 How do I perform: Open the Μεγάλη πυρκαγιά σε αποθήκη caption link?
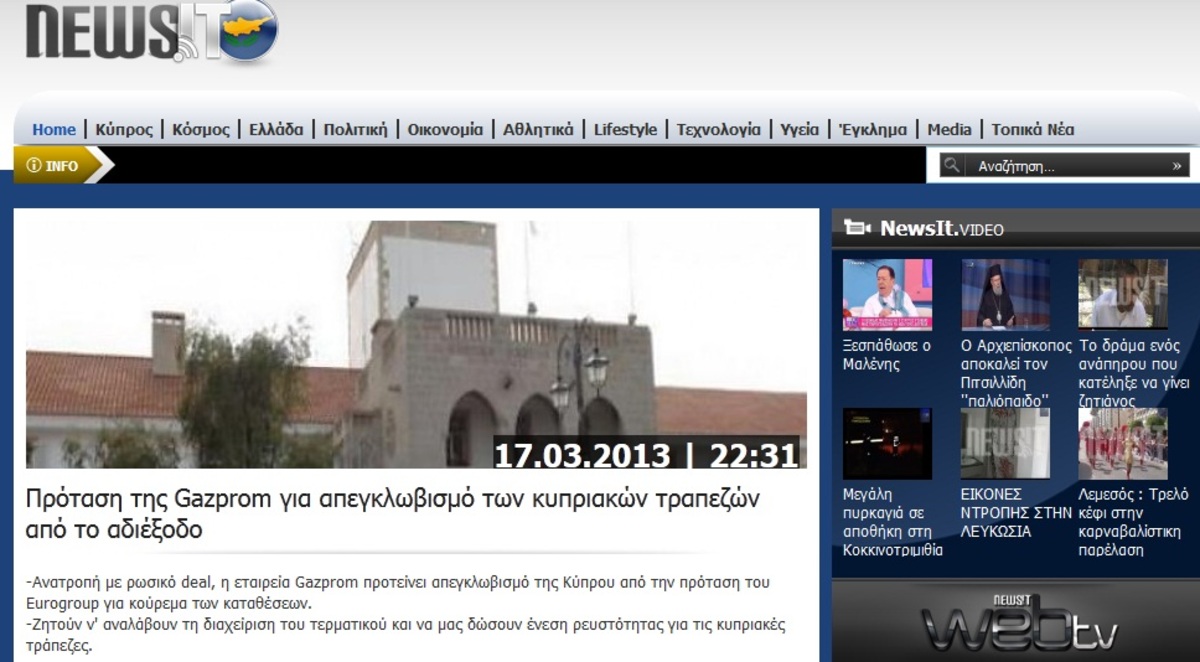(x=893, y=522)
